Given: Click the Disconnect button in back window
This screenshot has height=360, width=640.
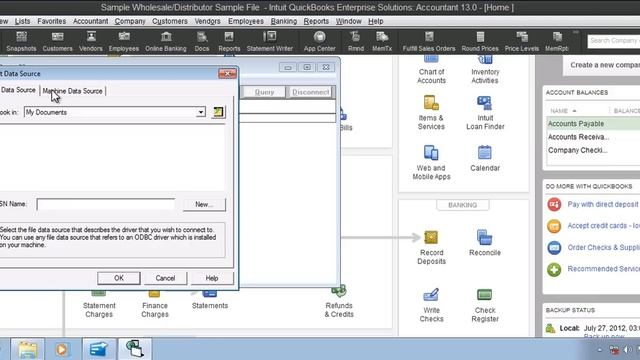Looking at the screenshot, I should tap(310, 92).
